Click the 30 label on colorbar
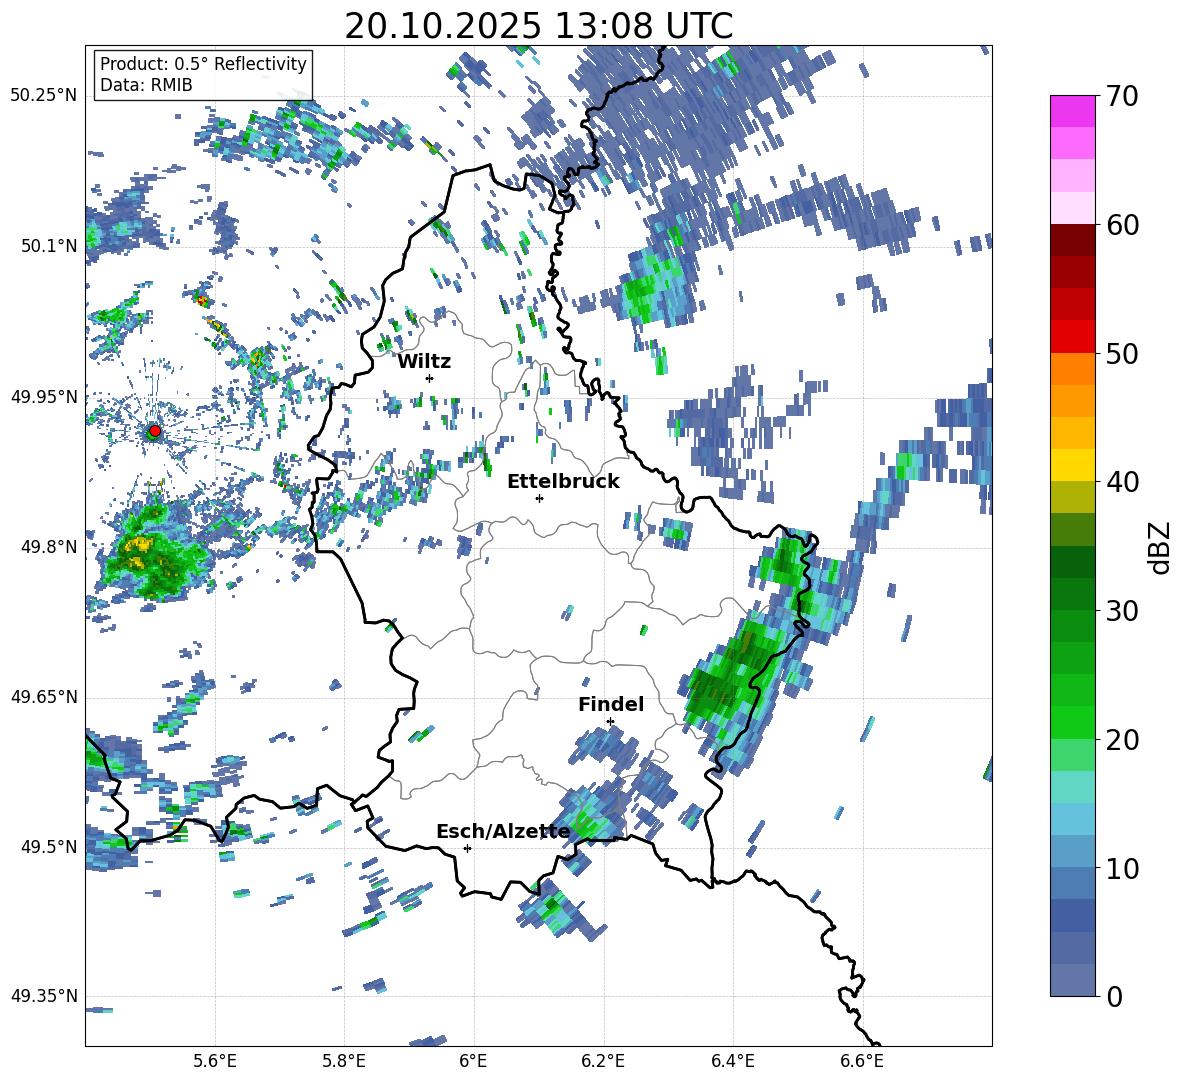1184x1081 pixels. point(1121,611)
